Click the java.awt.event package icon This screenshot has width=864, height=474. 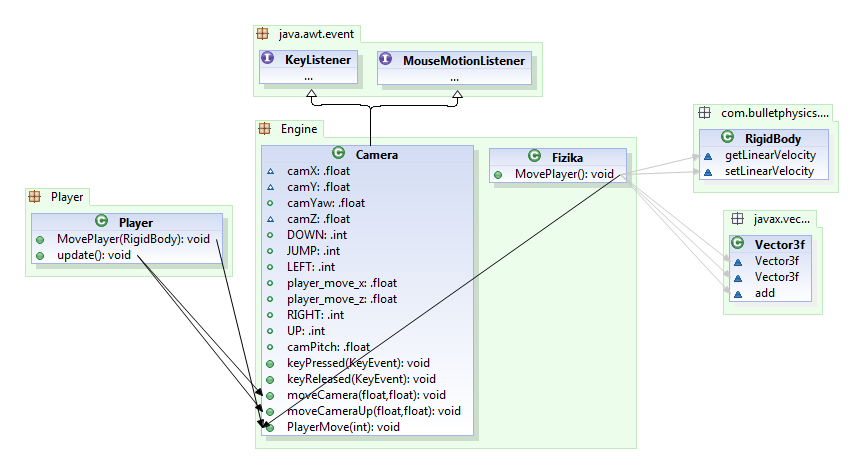[264, 33]
